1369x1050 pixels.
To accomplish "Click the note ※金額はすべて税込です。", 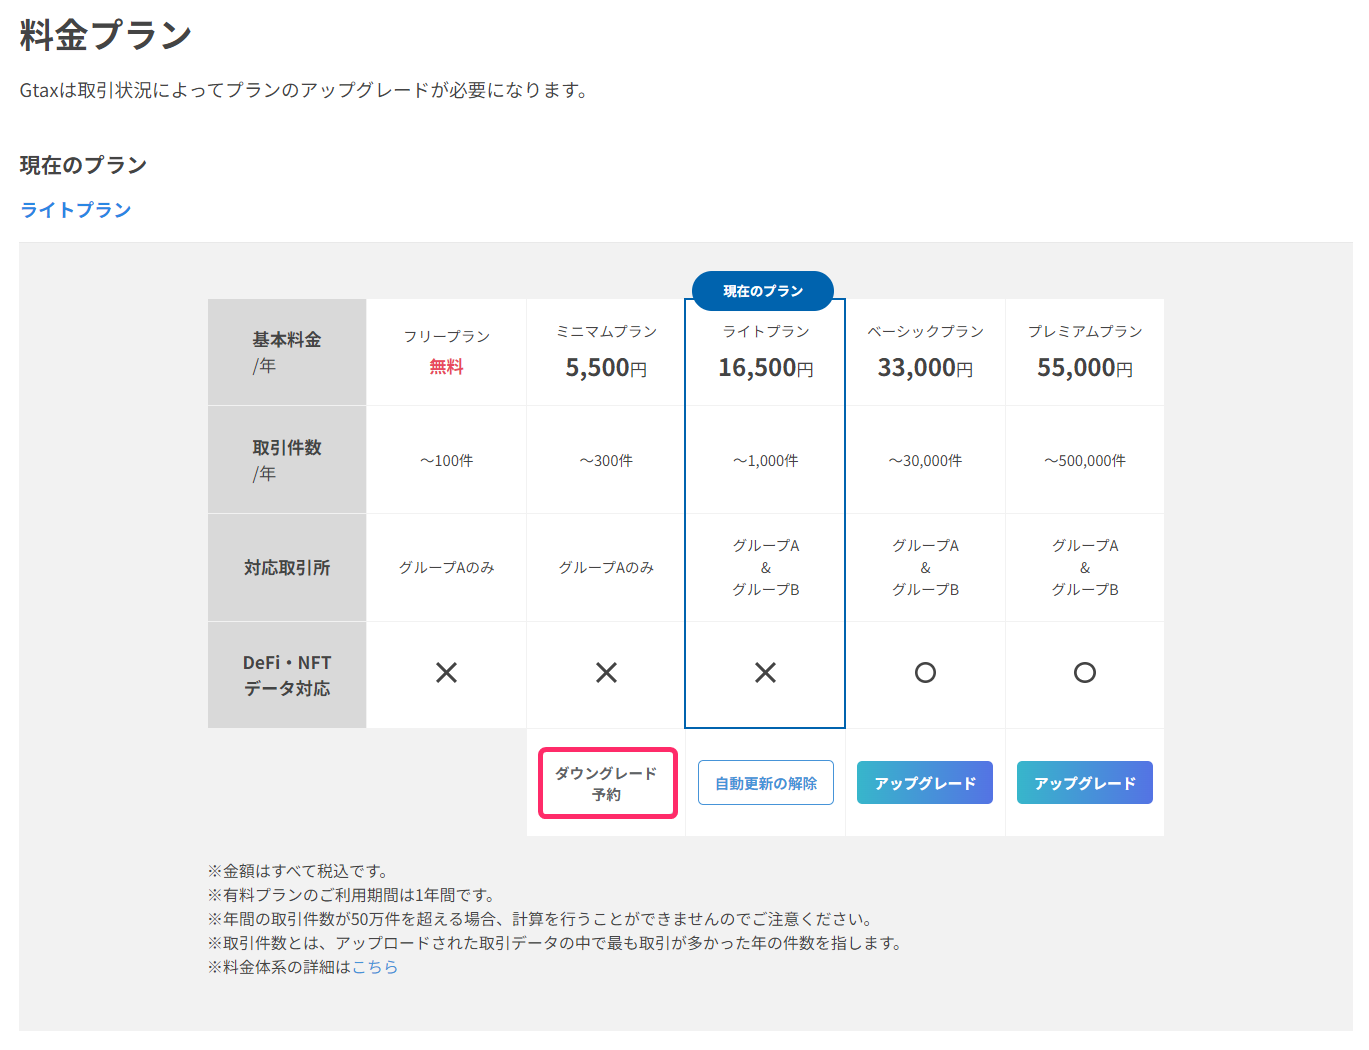I will click(298, 871).
